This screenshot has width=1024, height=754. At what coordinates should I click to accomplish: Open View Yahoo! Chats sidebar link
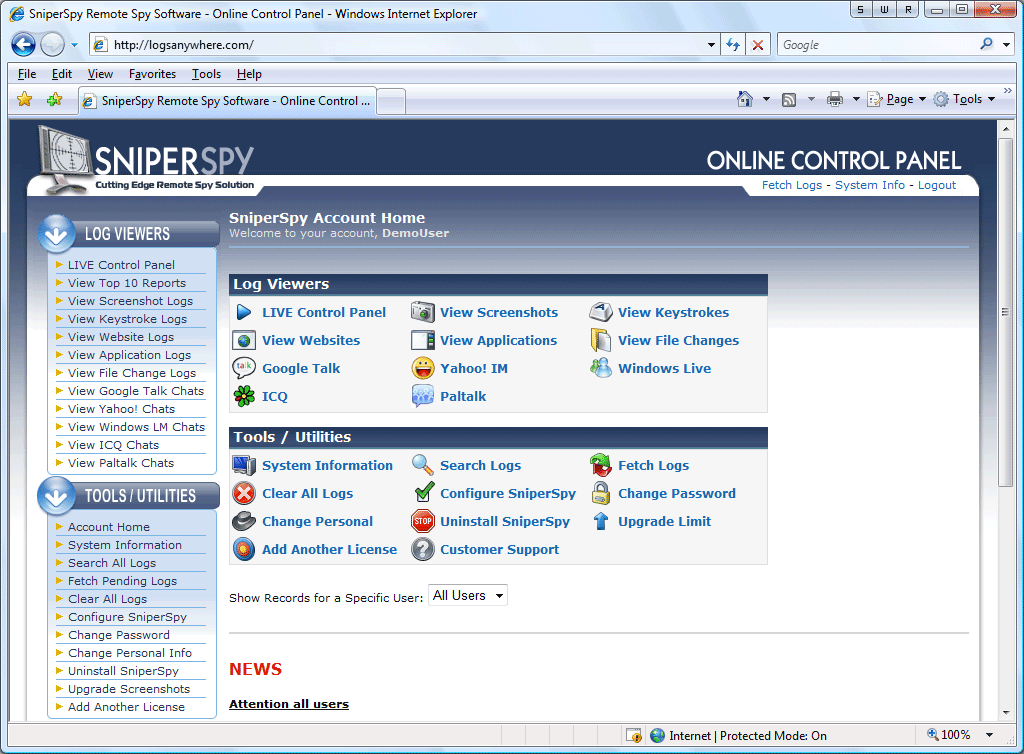click(121, 409)
